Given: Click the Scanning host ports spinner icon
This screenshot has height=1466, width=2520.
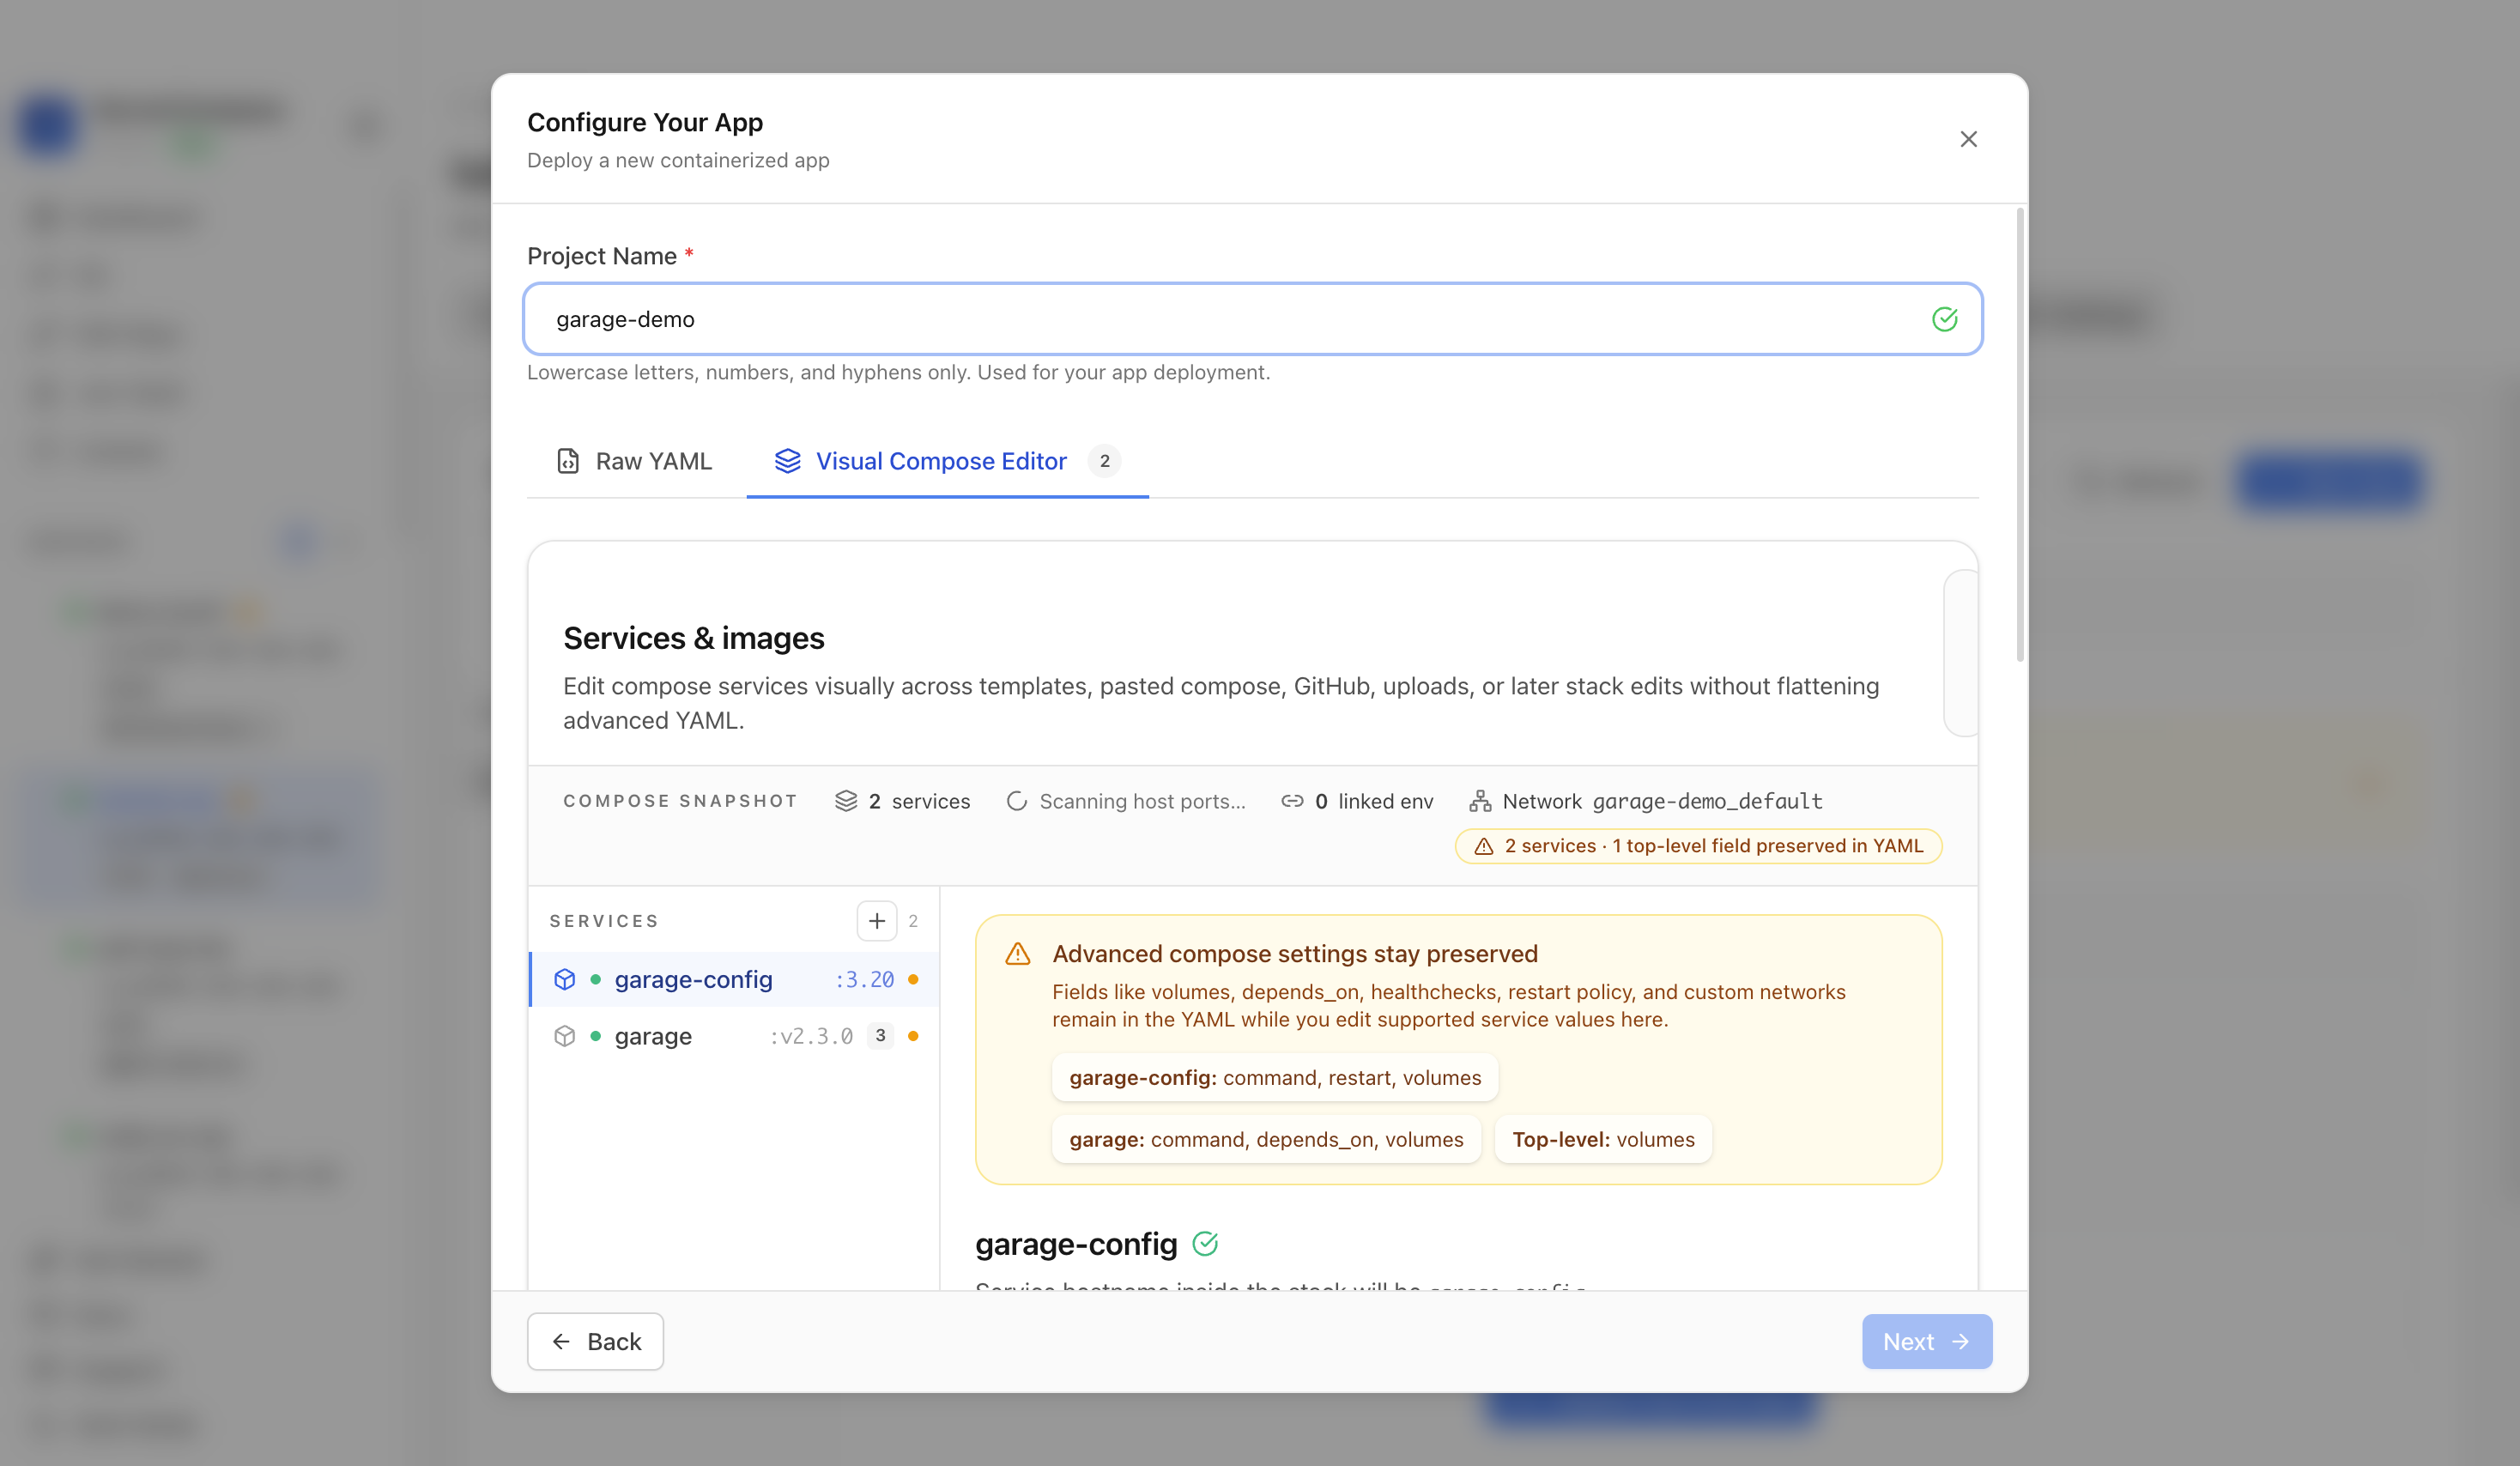Looking at the screenshot, I should click(1016, 801).
